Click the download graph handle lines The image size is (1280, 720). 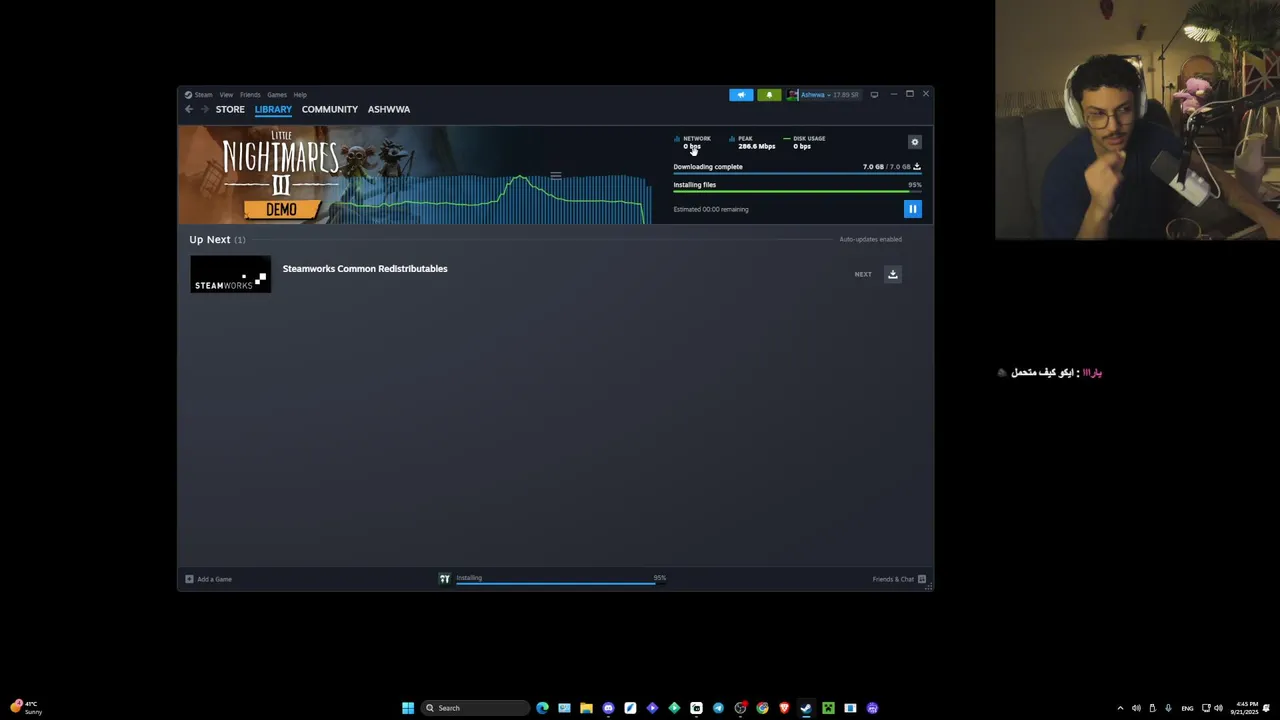tap(556, 176)
